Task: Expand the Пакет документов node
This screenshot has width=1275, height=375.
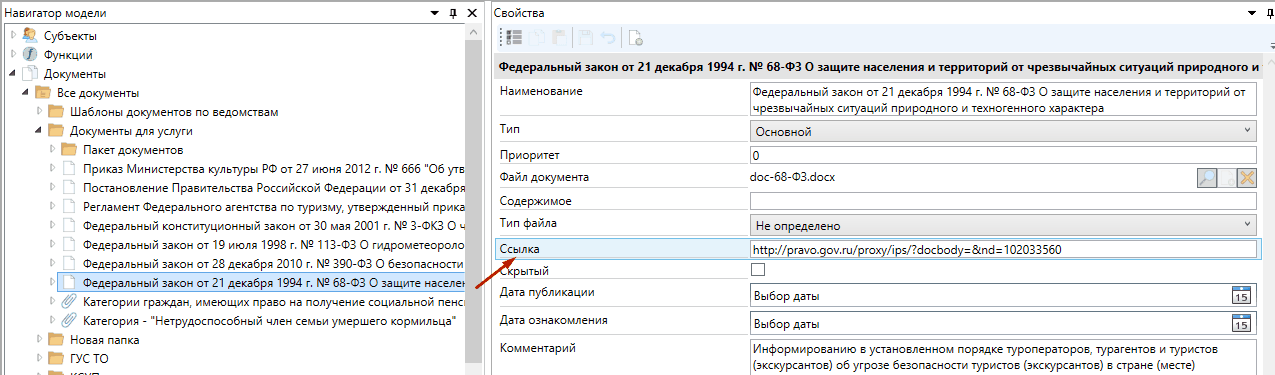Action: tap(52, 150)
